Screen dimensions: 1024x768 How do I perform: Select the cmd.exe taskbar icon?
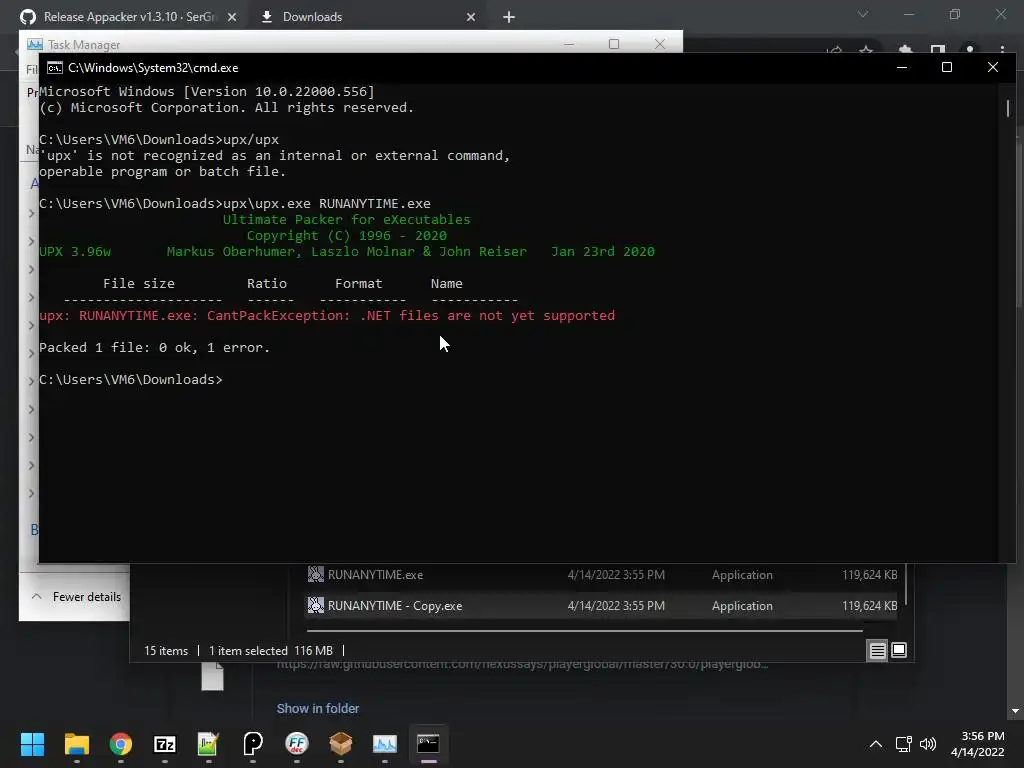[428, 744]
